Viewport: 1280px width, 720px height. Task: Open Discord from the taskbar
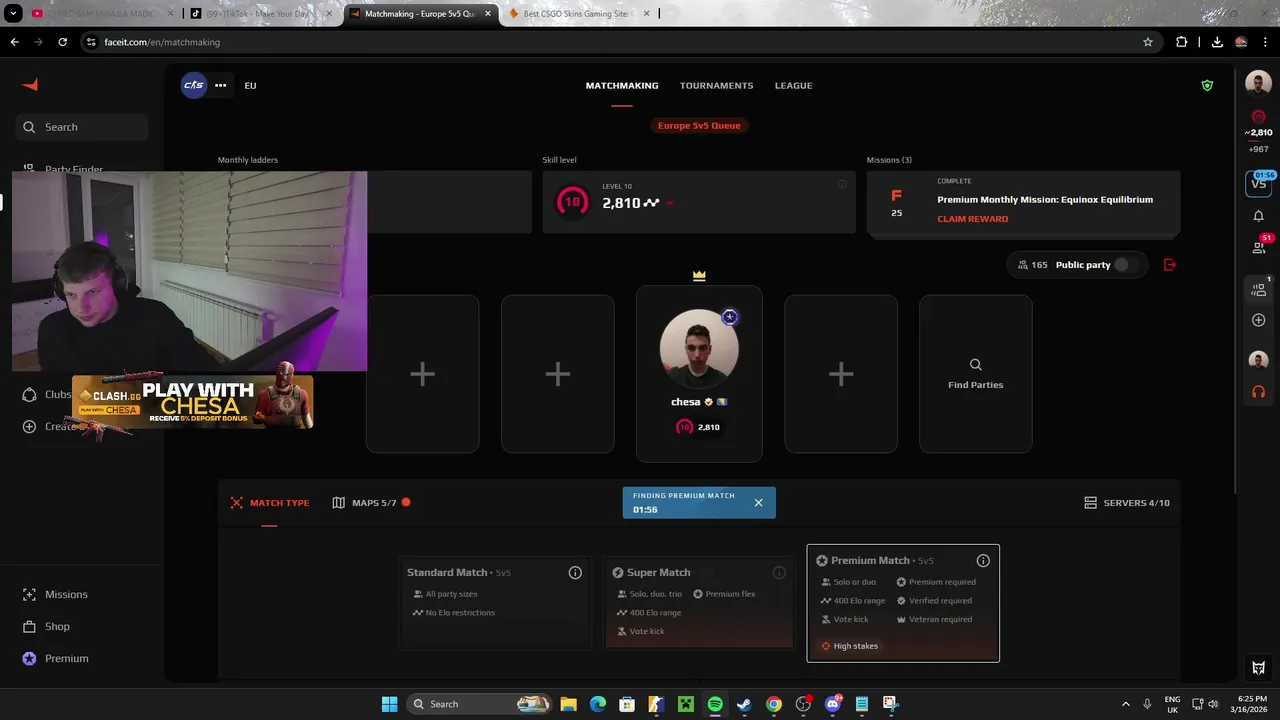point(833,704)
